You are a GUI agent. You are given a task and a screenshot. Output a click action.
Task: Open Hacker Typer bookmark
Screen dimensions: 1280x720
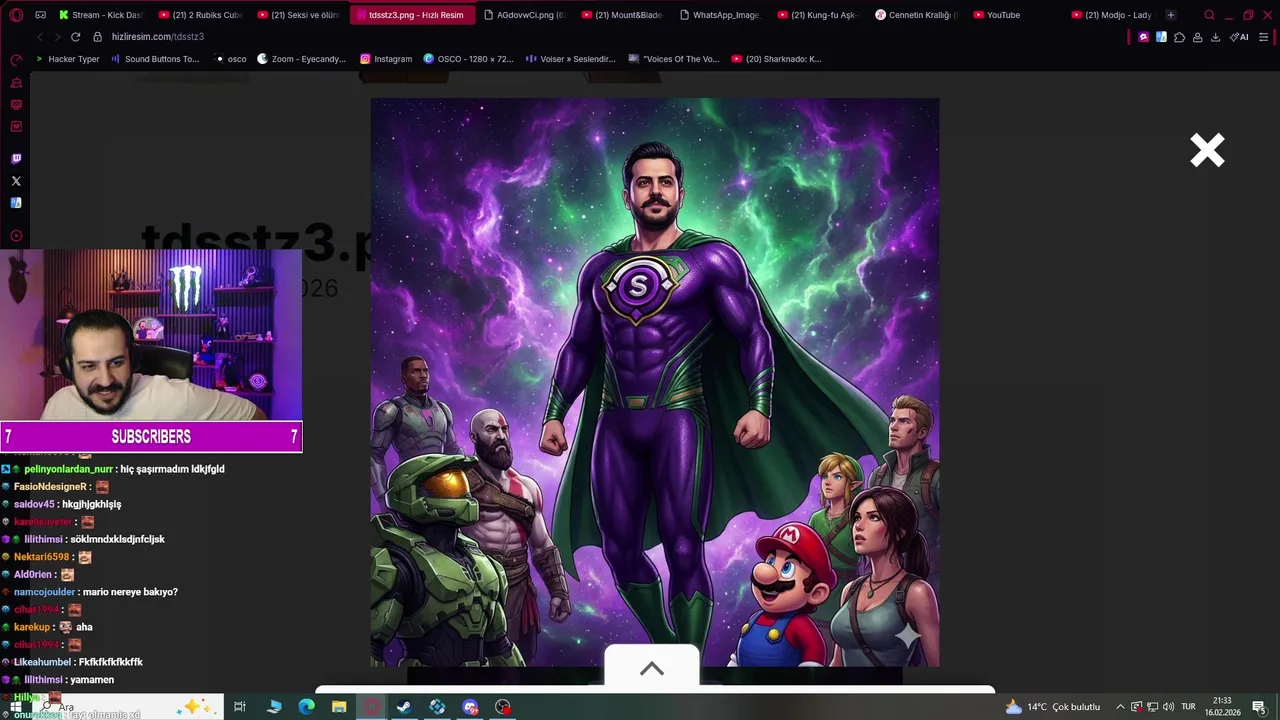(67, 59)
